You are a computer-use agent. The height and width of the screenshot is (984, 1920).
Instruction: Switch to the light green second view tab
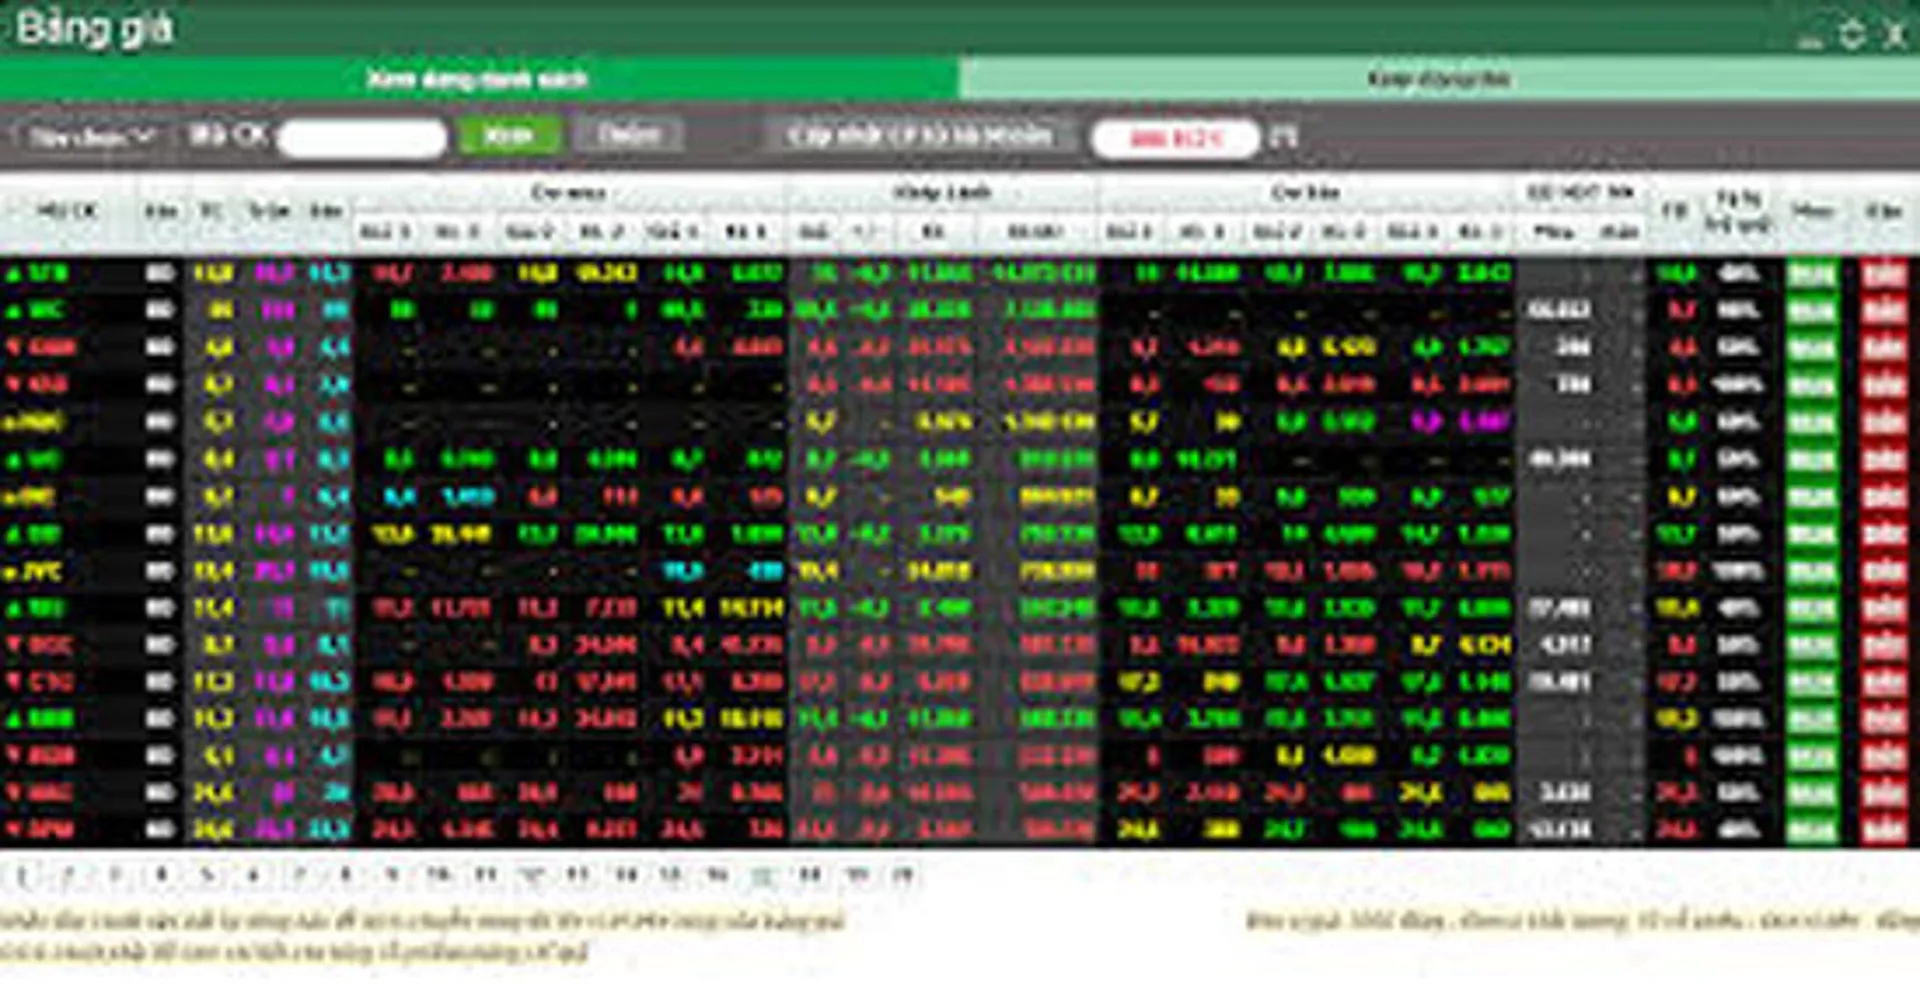click(x=1439, y=79)
